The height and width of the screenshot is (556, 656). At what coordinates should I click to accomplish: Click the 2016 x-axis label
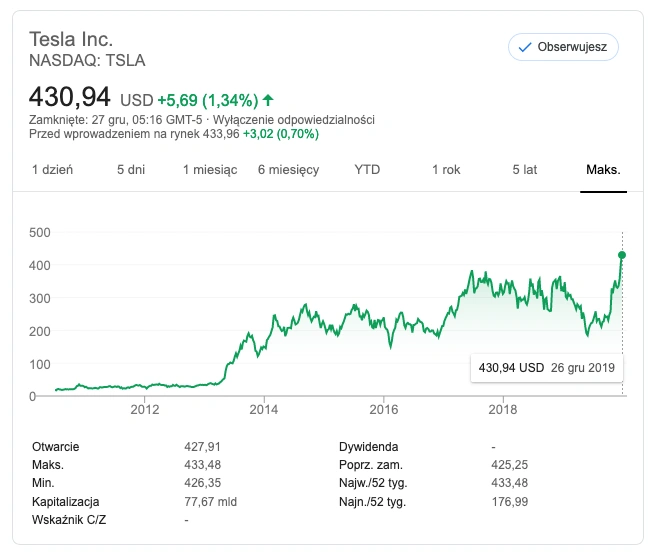pos(384,409)
